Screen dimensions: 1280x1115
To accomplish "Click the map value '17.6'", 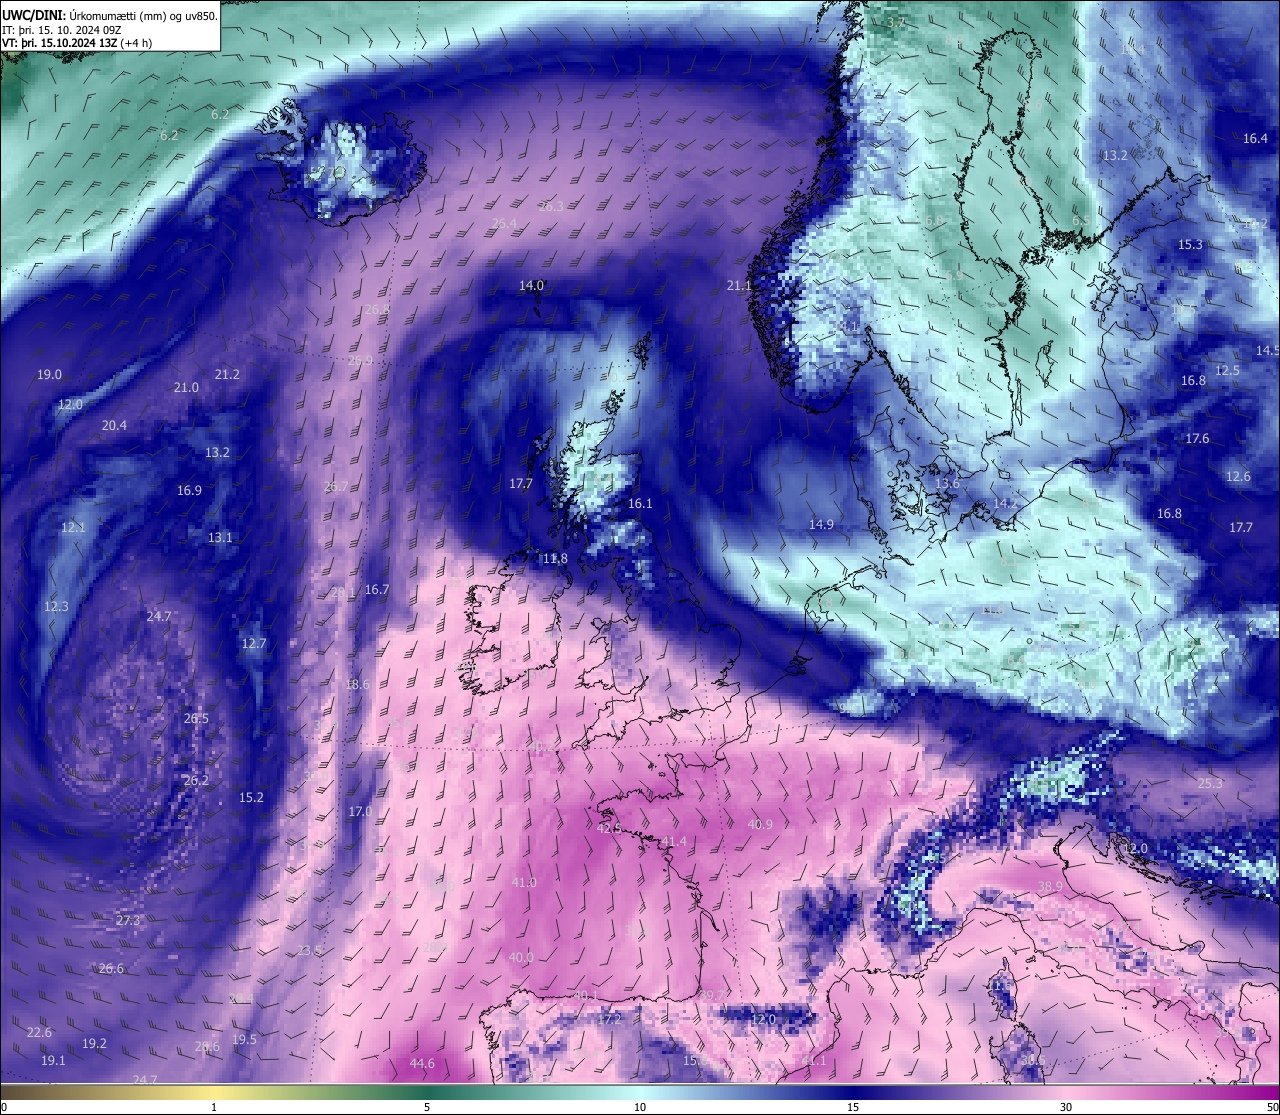I will (x=1197, y=438).
